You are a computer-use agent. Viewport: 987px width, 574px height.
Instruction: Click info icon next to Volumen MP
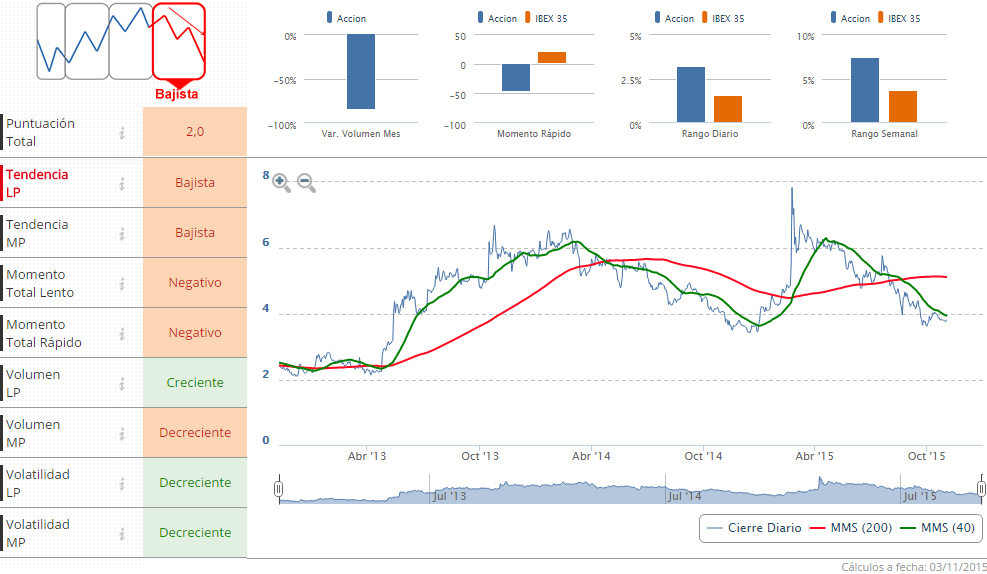coord(121,433)
